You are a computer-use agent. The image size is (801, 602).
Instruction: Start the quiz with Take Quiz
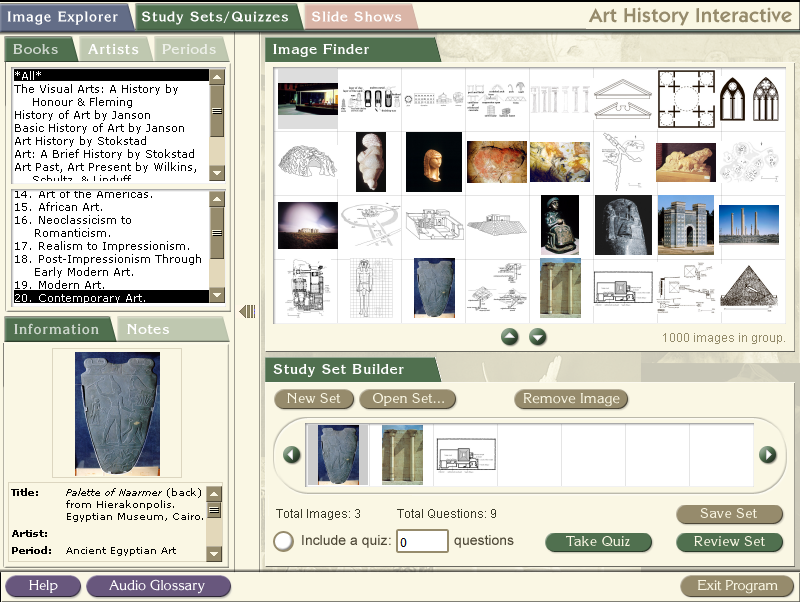point(598,542)
